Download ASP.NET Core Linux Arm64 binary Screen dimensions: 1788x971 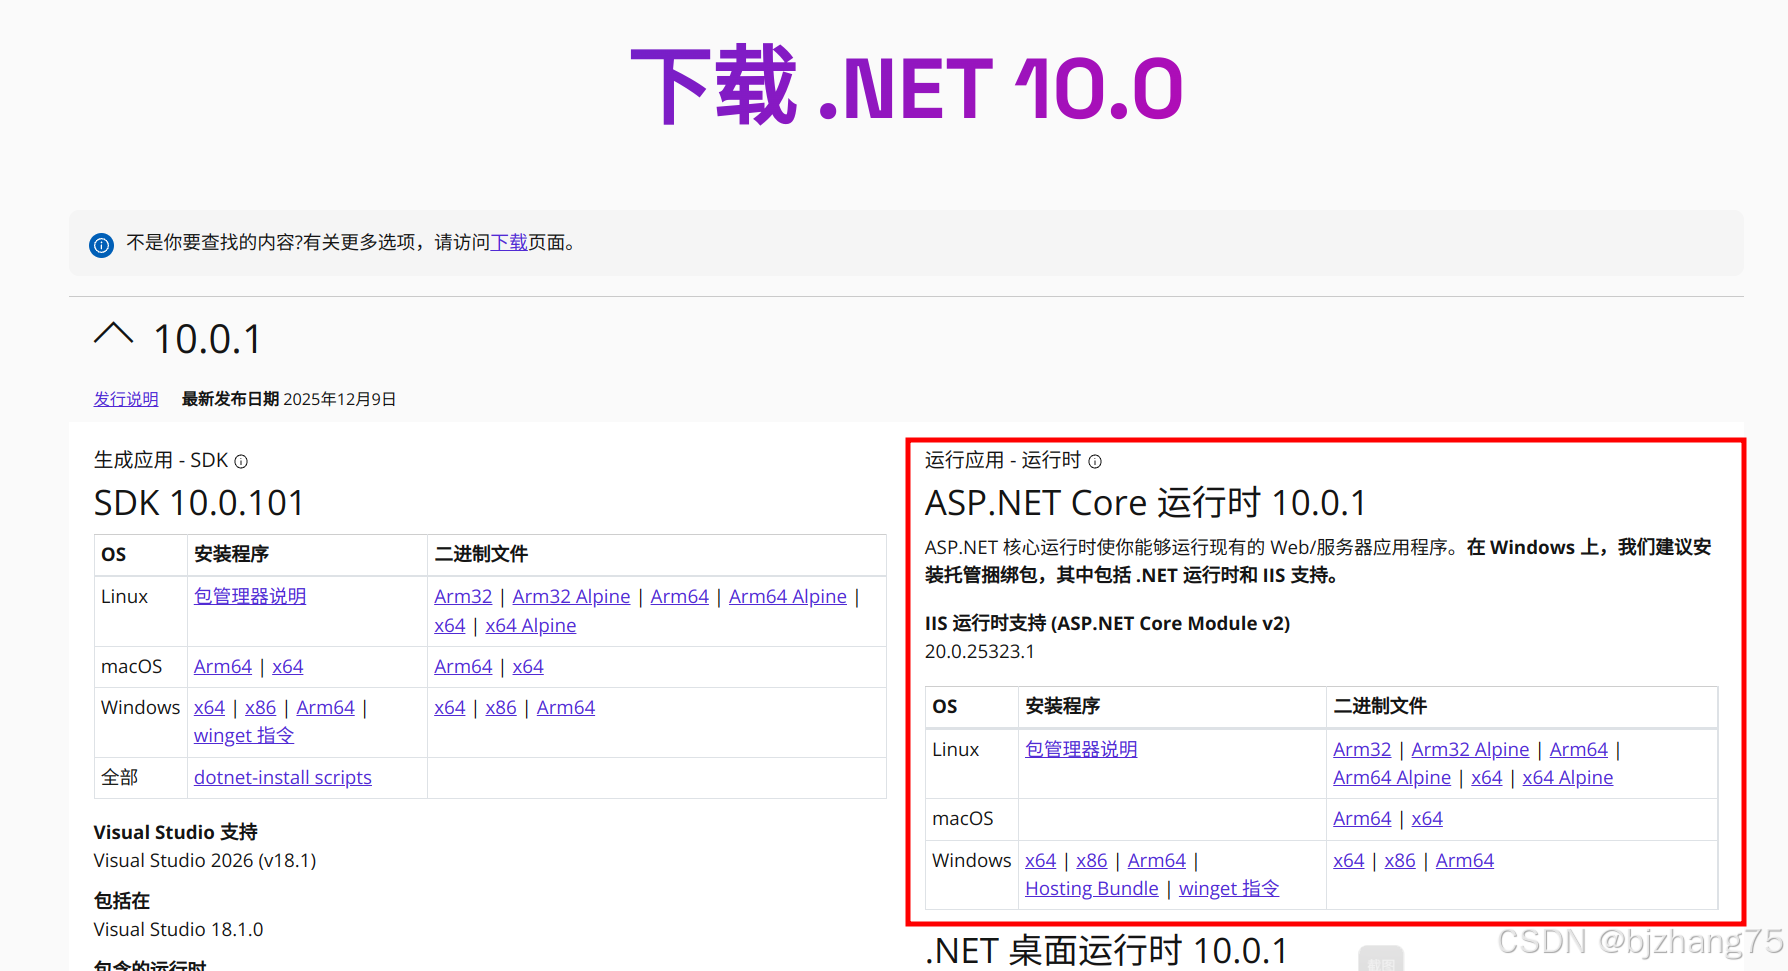pos(1578,749)
